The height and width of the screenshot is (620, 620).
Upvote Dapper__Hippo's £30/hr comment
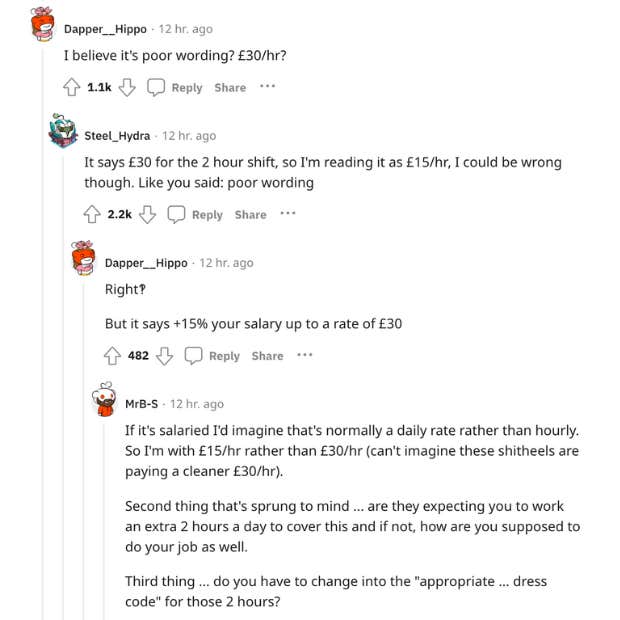click(72, 87)
